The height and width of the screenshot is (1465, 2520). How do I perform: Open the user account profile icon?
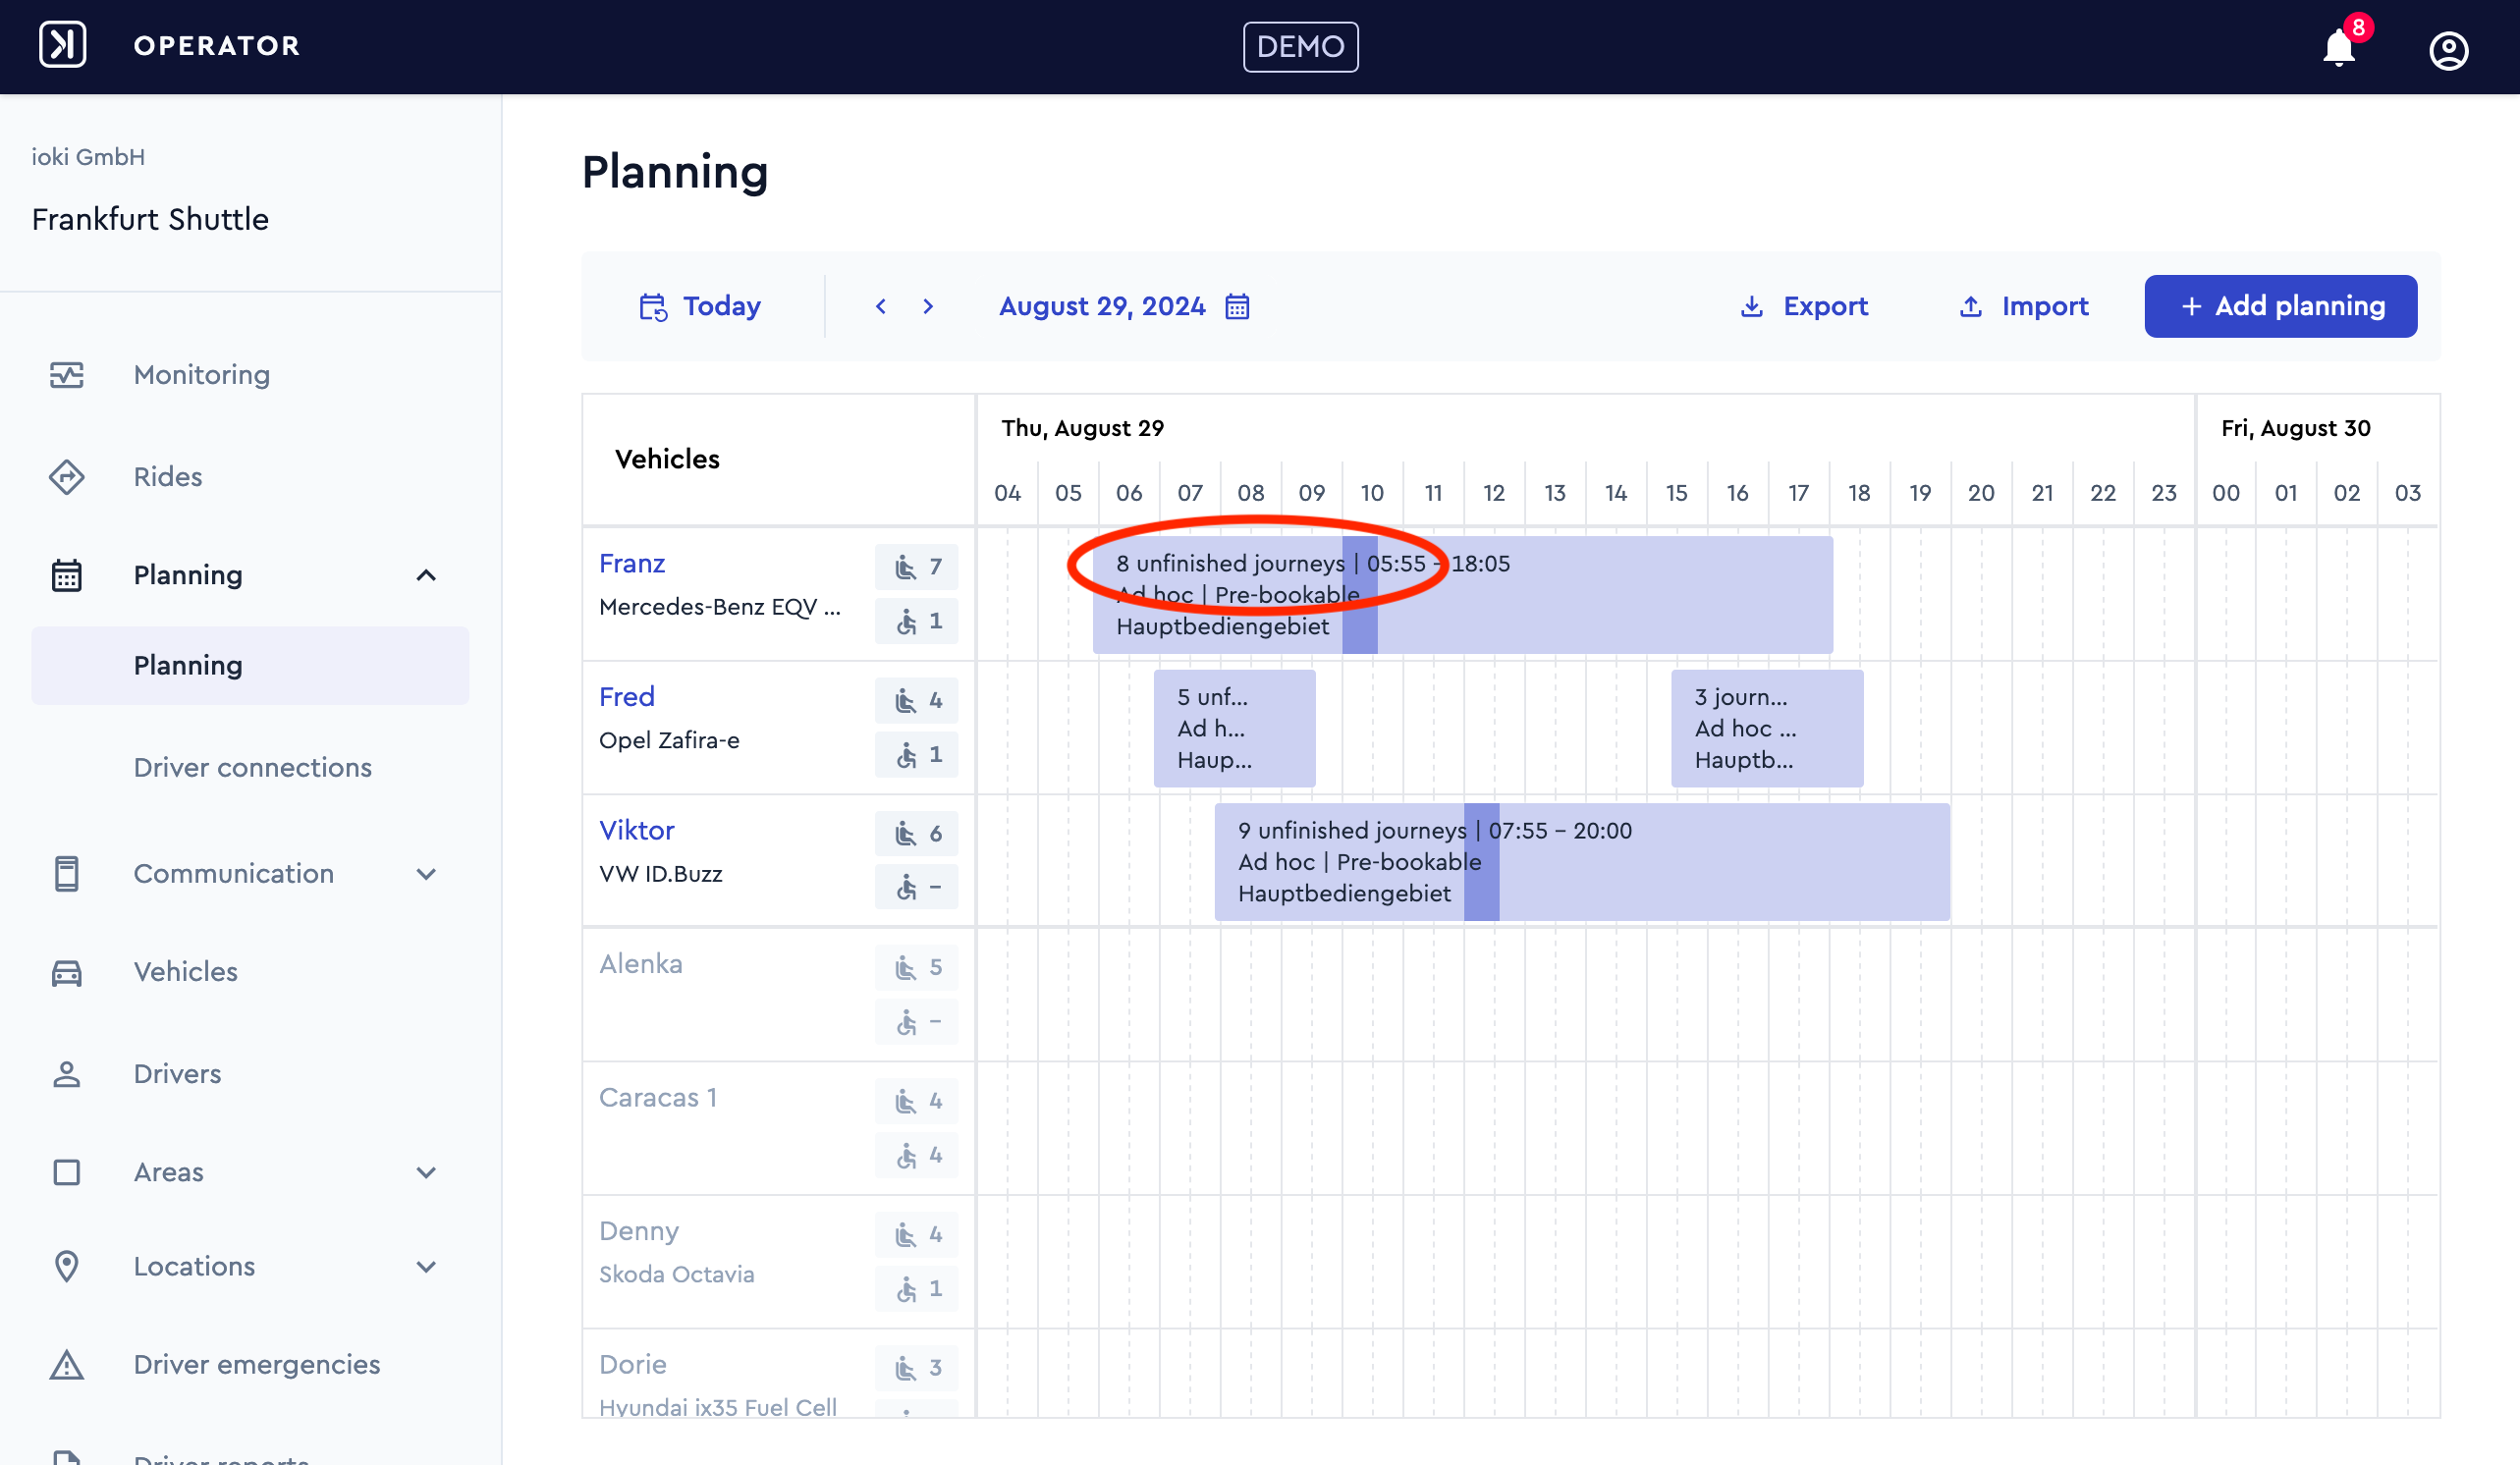tap(2448, 50)
